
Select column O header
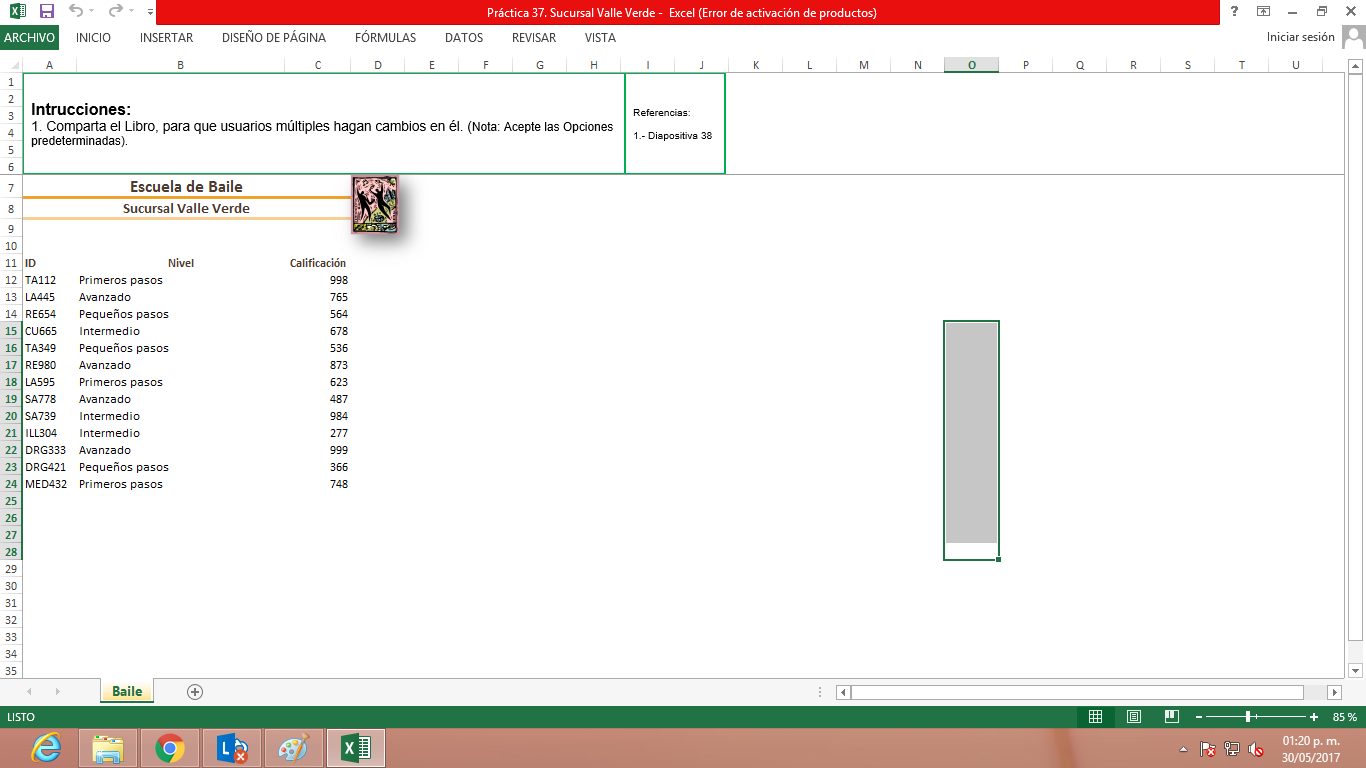[x=971, y=65]
